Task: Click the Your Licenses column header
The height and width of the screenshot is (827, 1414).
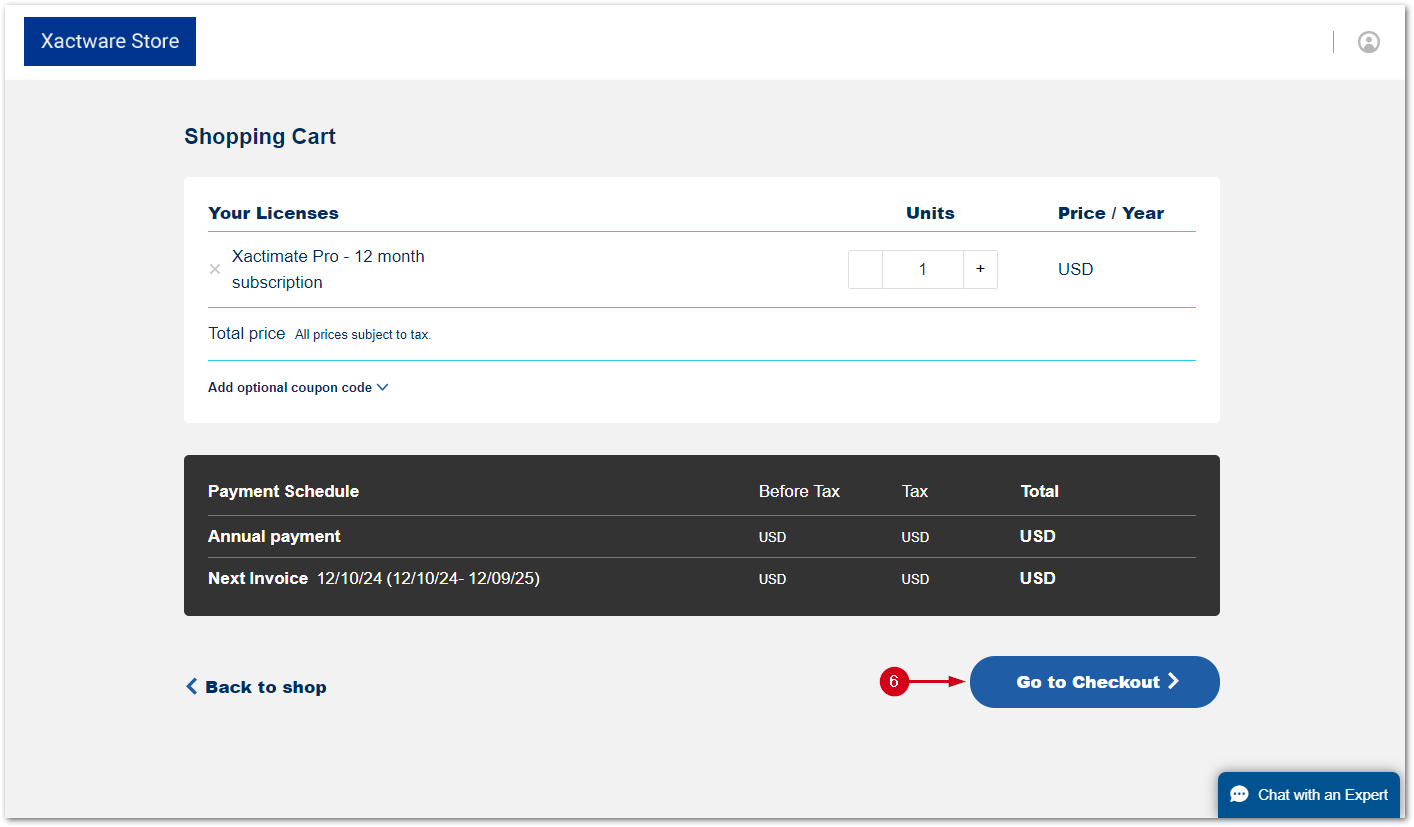Action: tap(273, 213)
